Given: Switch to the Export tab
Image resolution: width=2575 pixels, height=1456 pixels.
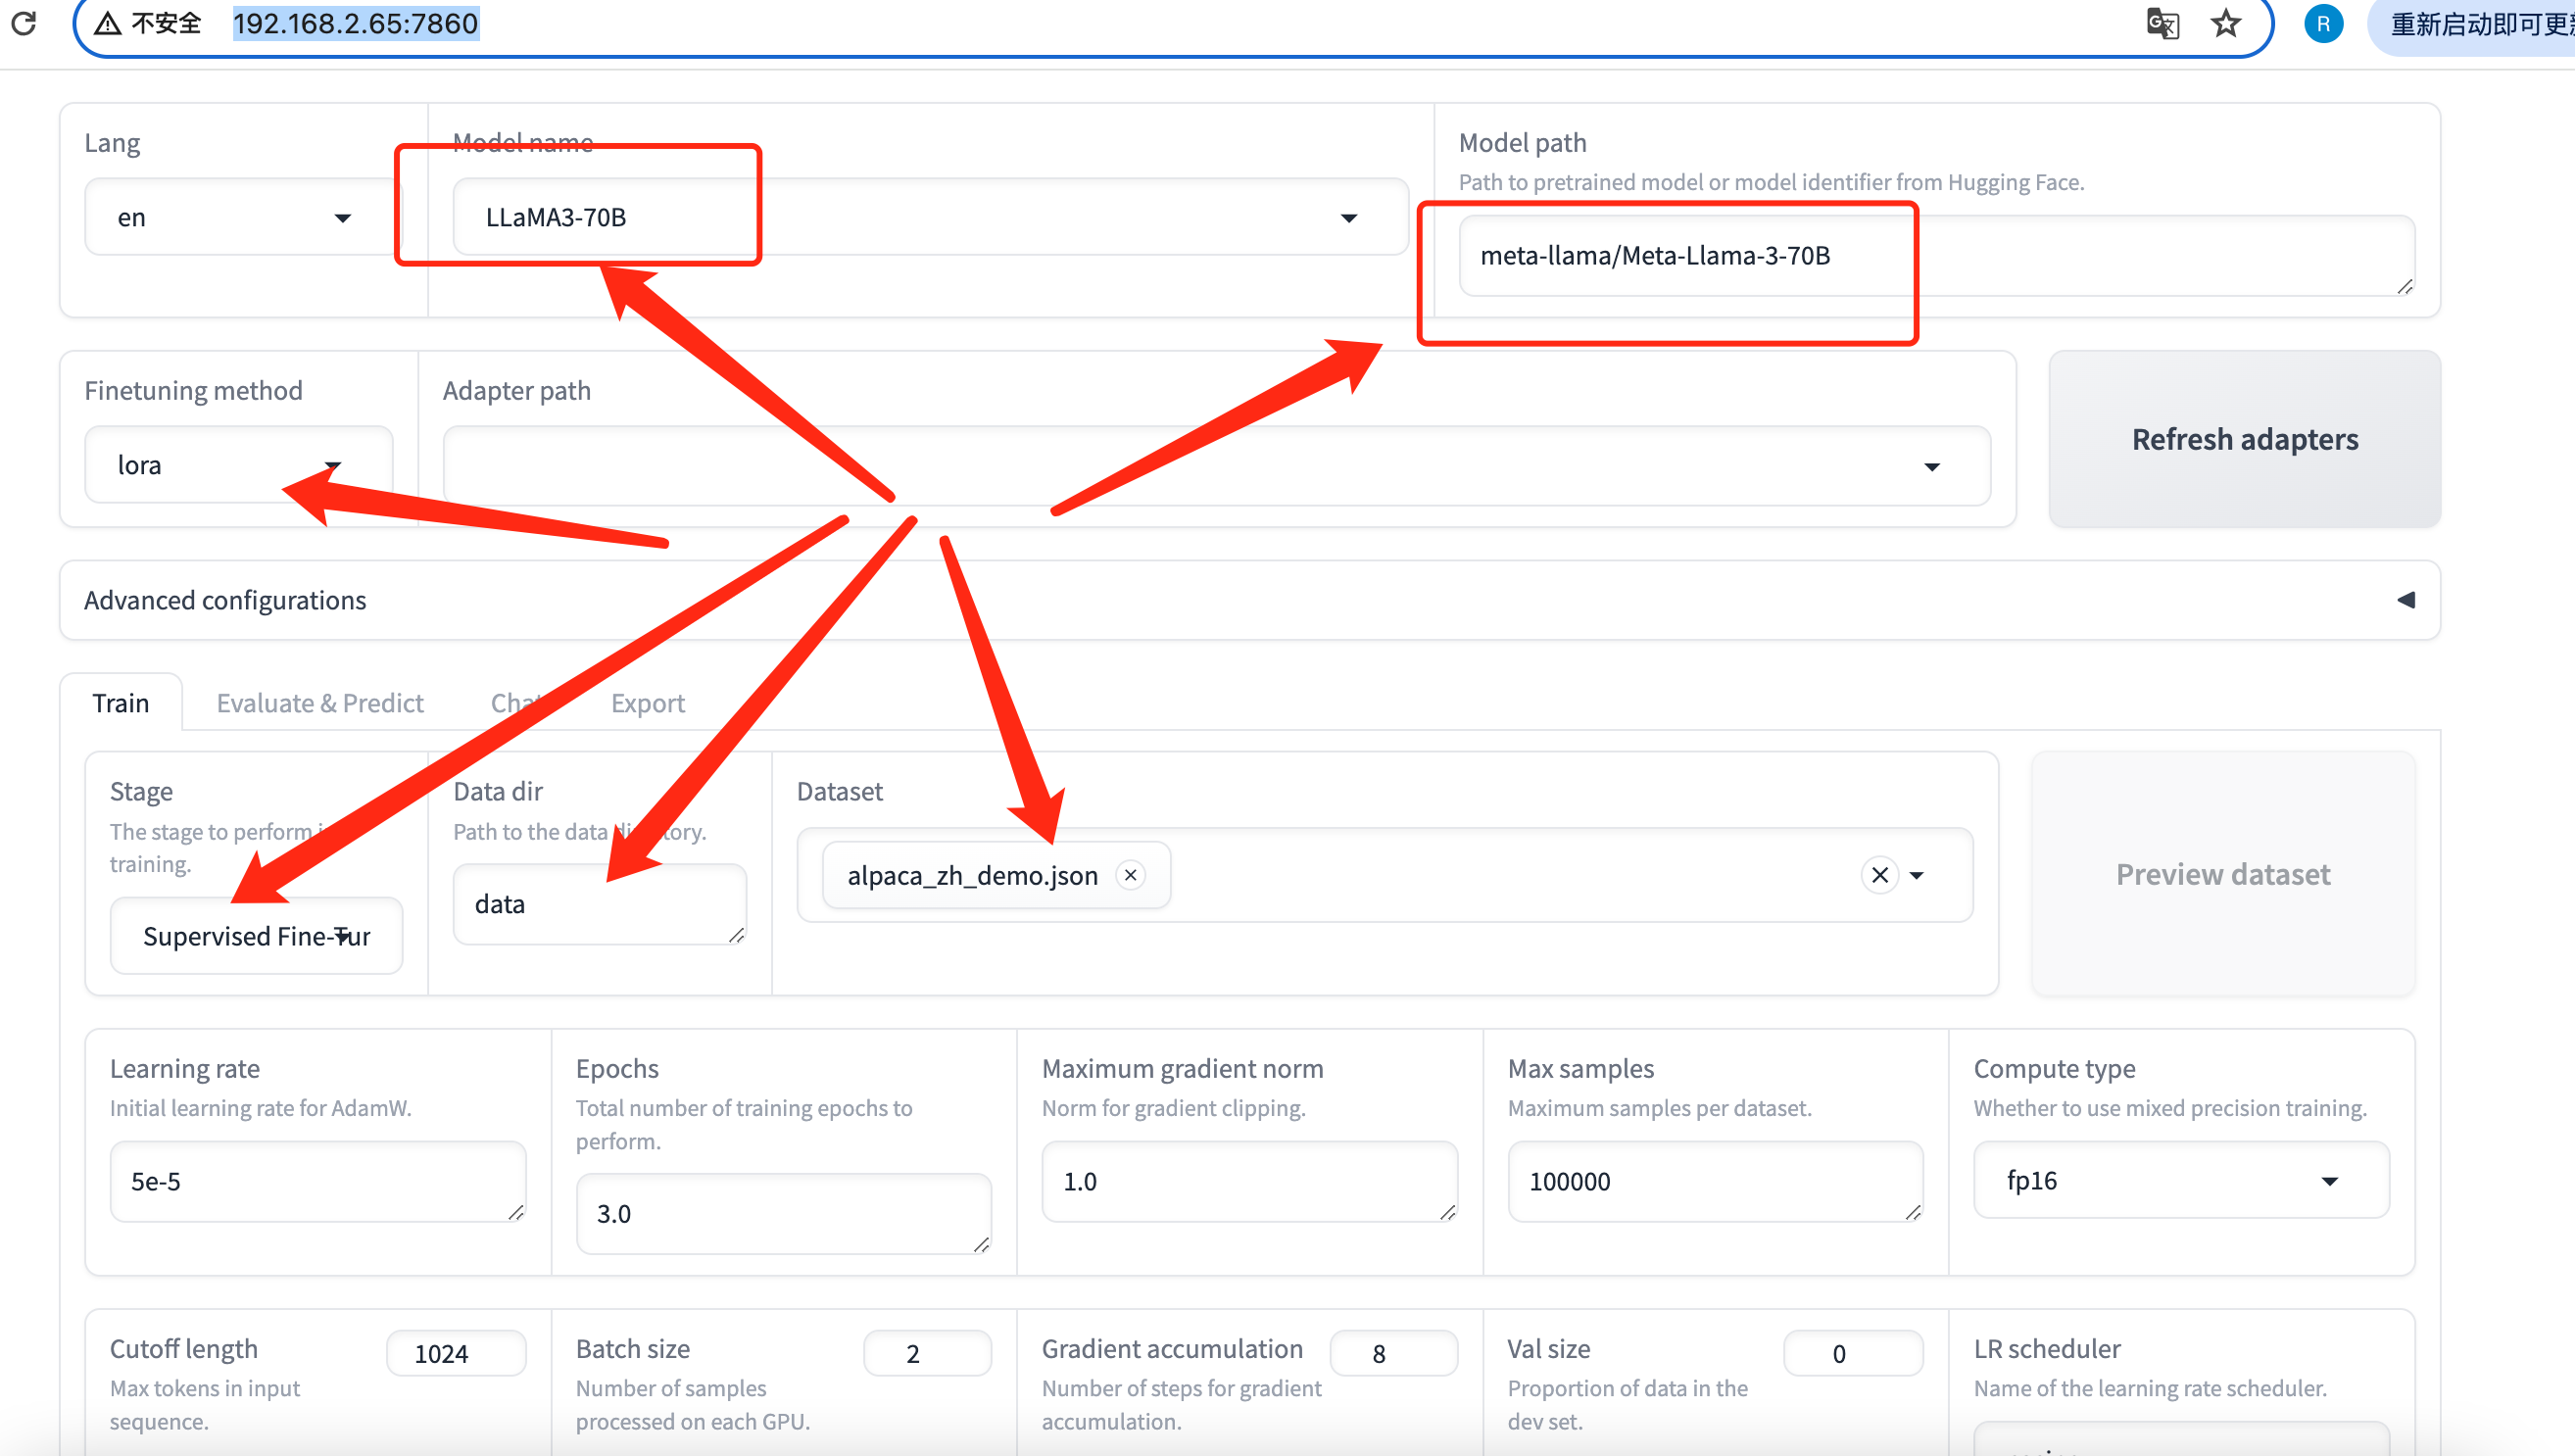Looking at the screenshot, I should (x=648, y=703).
